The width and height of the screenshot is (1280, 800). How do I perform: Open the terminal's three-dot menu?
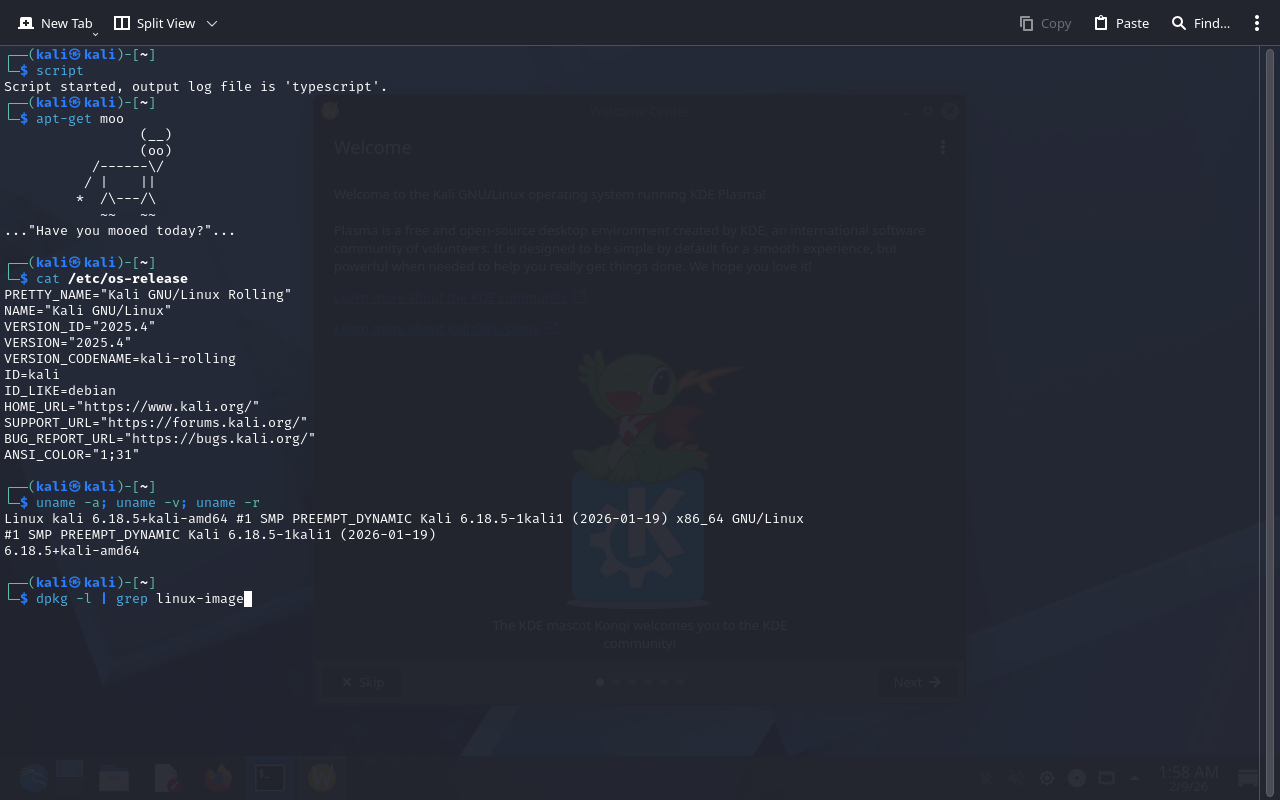coord(1257,23)
